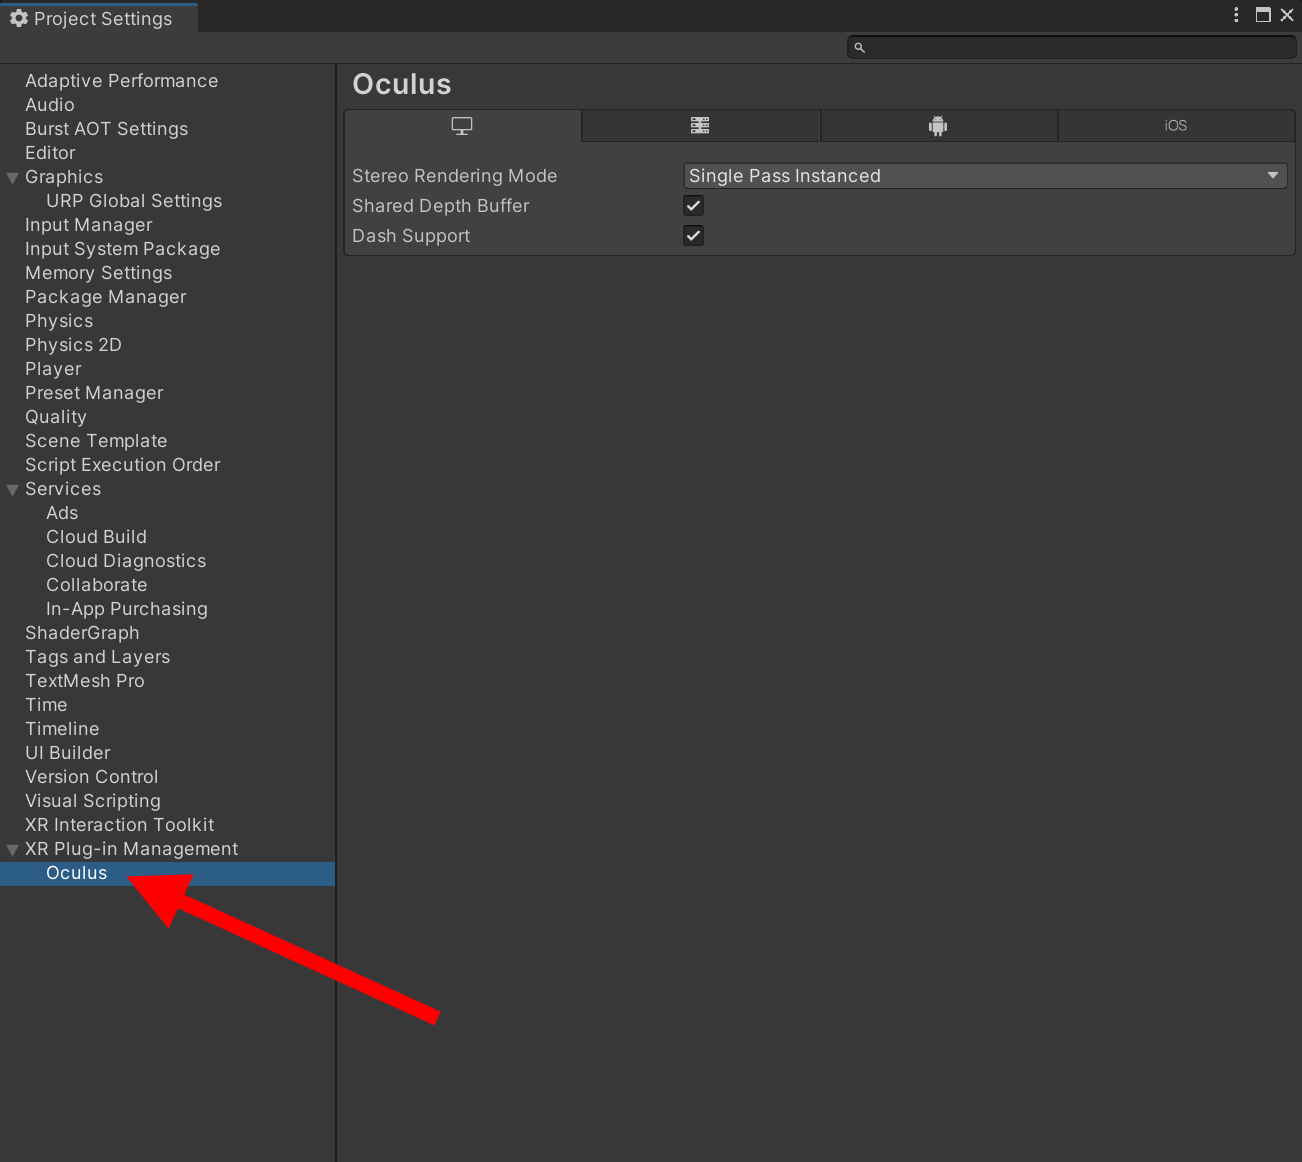Select the Oculus entry in sidebar
Image resolution: width=1302 pixels, height=1162 pixels.
167,873
